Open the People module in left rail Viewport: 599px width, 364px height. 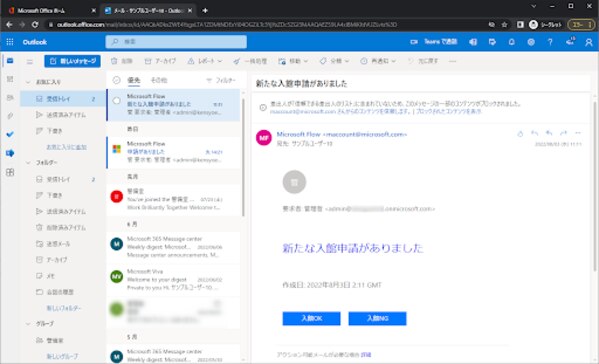[10, 98]
